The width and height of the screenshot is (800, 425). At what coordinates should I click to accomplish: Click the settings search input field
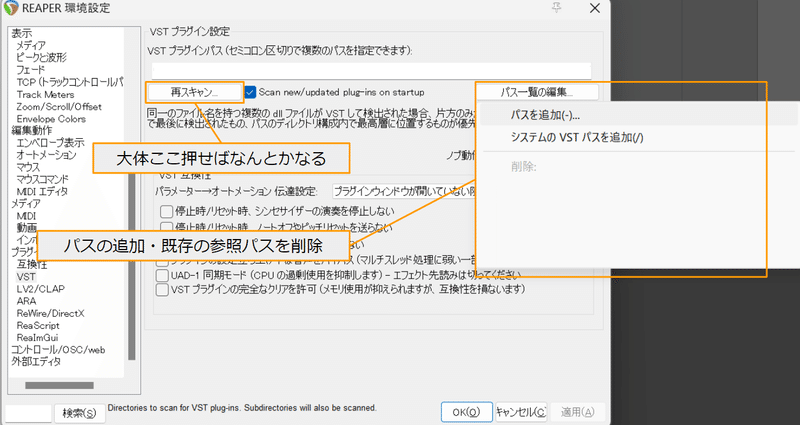28,413
